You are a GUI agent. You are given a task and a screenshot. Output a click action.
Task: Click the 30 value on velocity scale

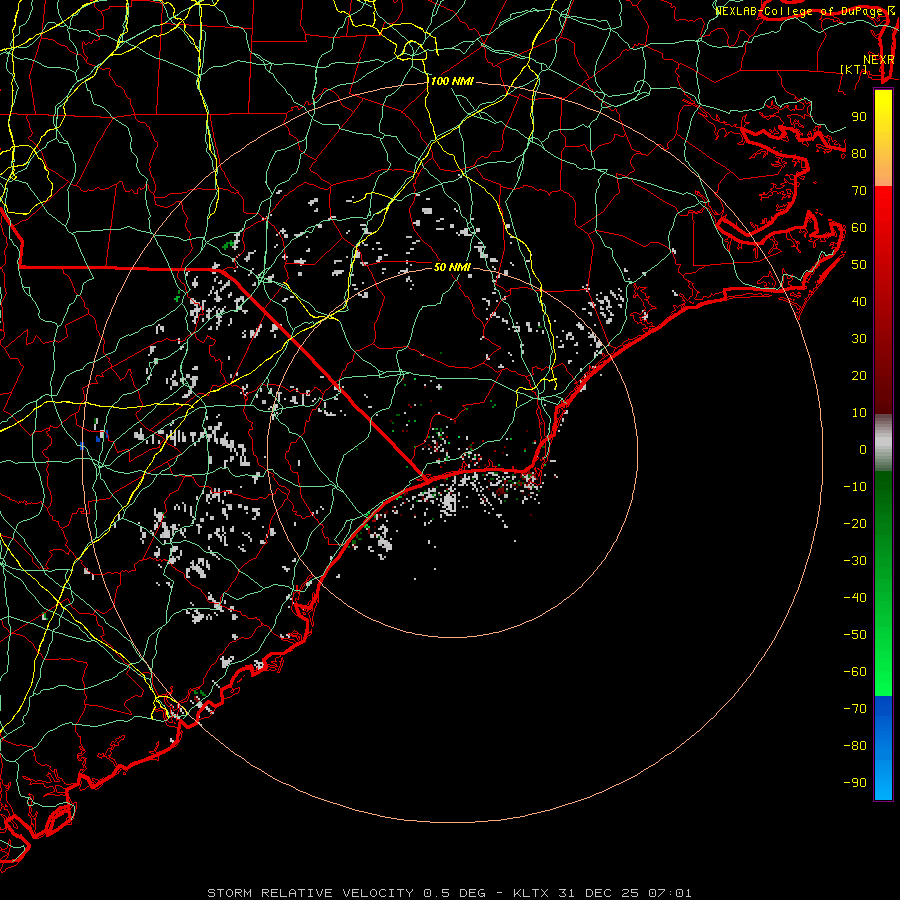tap(859, 339)
